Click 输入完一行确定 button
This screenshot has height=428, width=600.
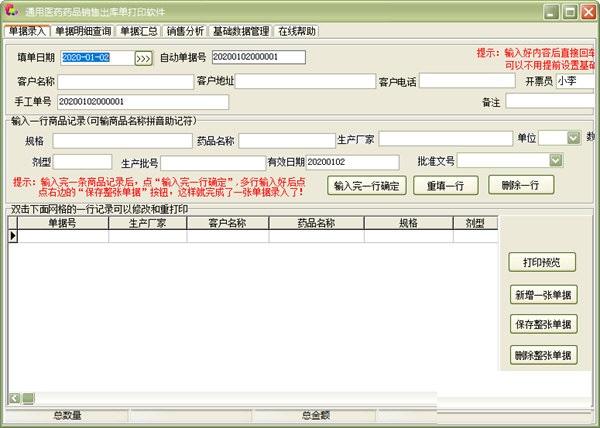click(367, 186)
